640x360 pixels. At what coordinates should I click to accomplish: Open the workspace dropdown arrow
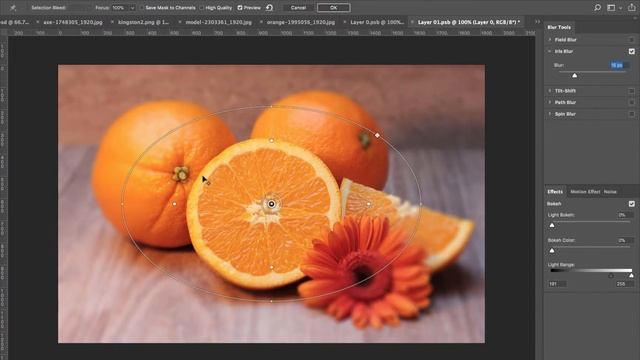coord(620,8)
